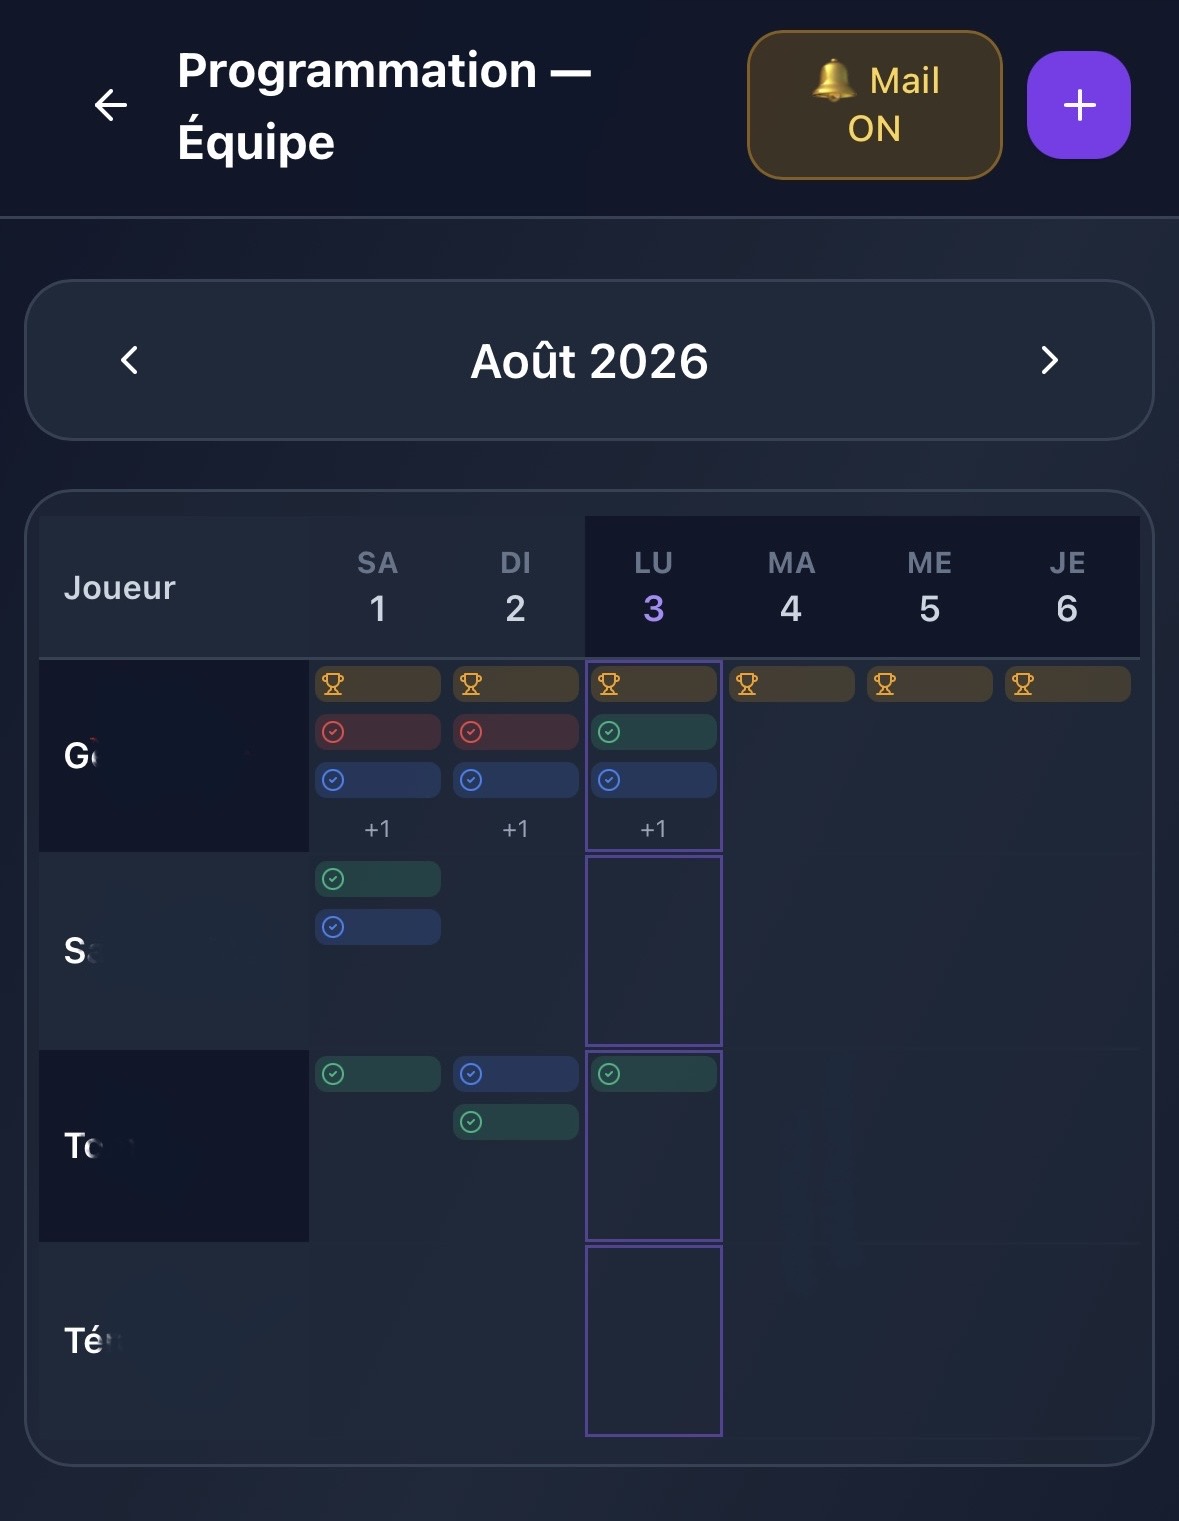Select the LU 3 day column header
This screenshot has height=1521, width=1179.
654,586
